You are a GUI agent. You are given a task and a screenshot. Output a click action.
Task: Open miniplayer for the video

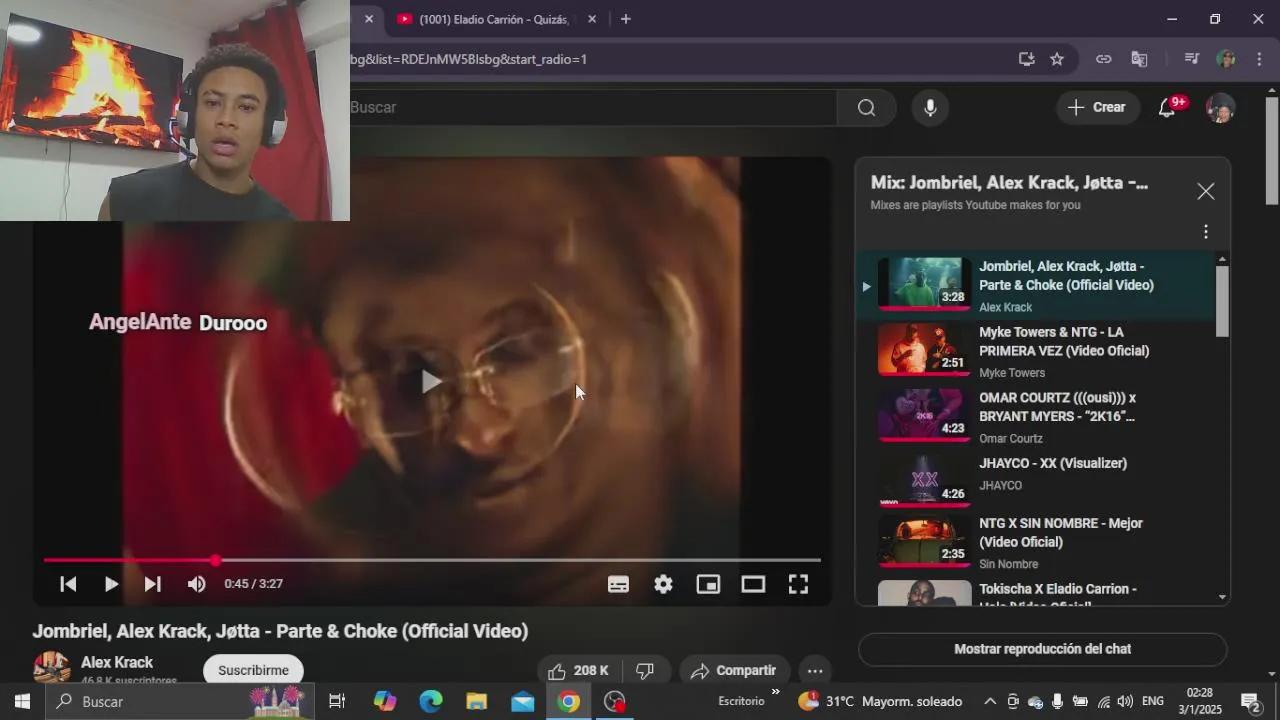[x=708, y=584]
